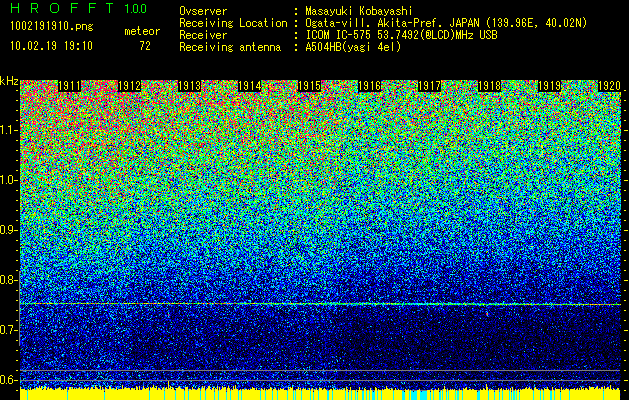The width and height of the screenshot is (629, 400).
Task: Select the filename 1002191910.png
Action: tap(52, 26)
